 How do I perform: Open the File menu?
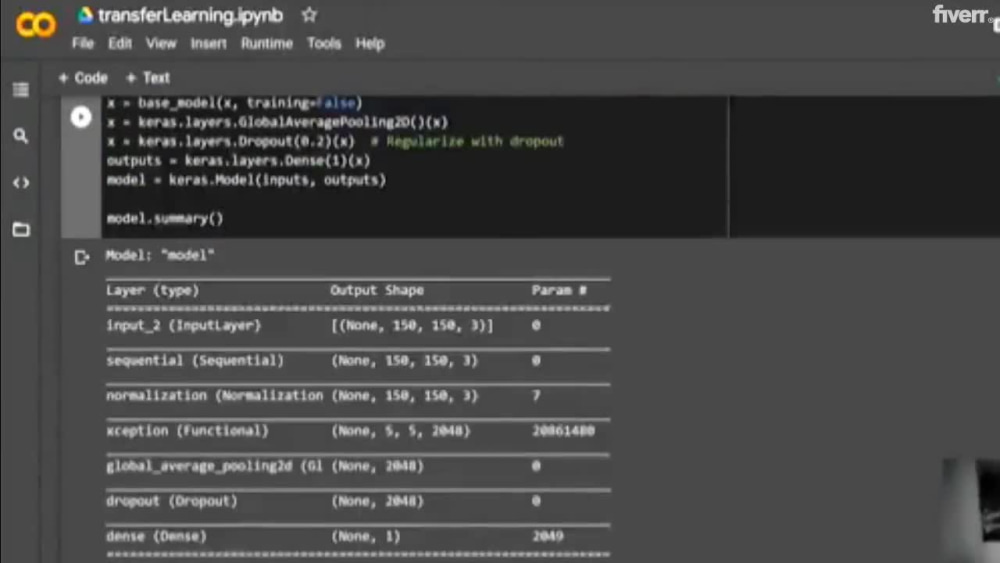[83, 43]
